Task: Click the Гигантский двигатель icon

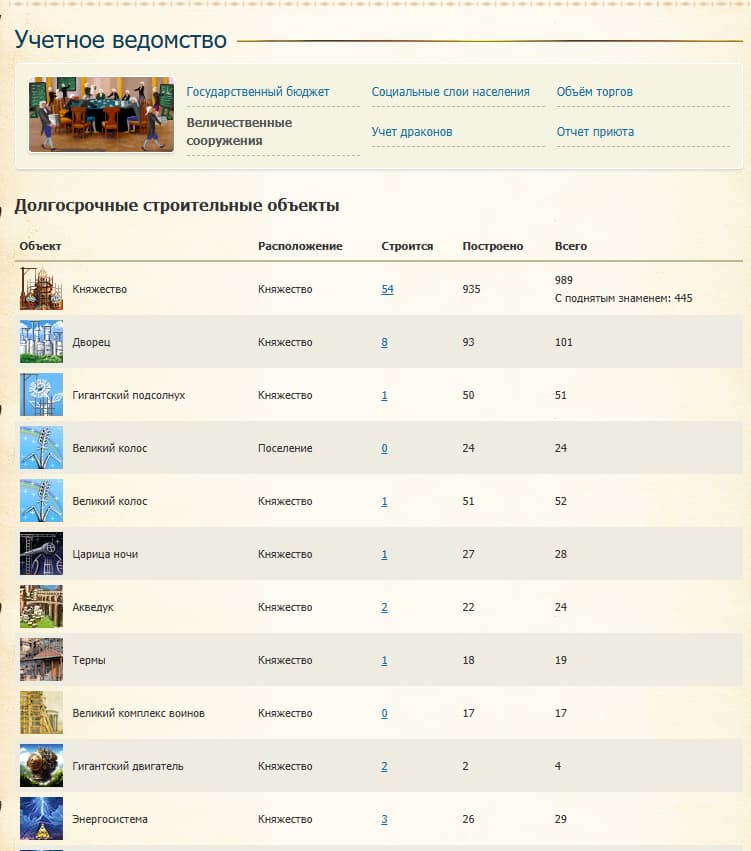Action: click(41, 766)
